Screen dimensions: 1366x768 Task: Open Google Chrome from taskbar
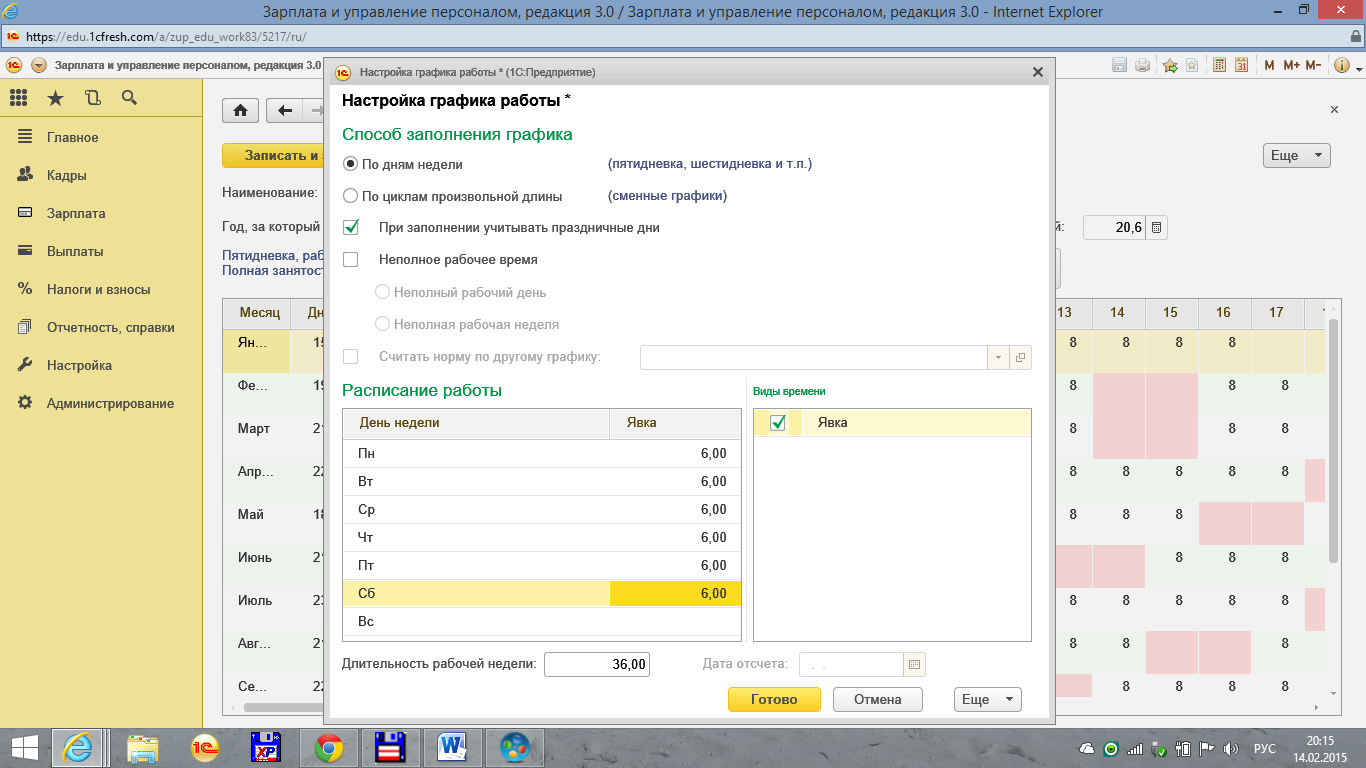click(329, 747)
